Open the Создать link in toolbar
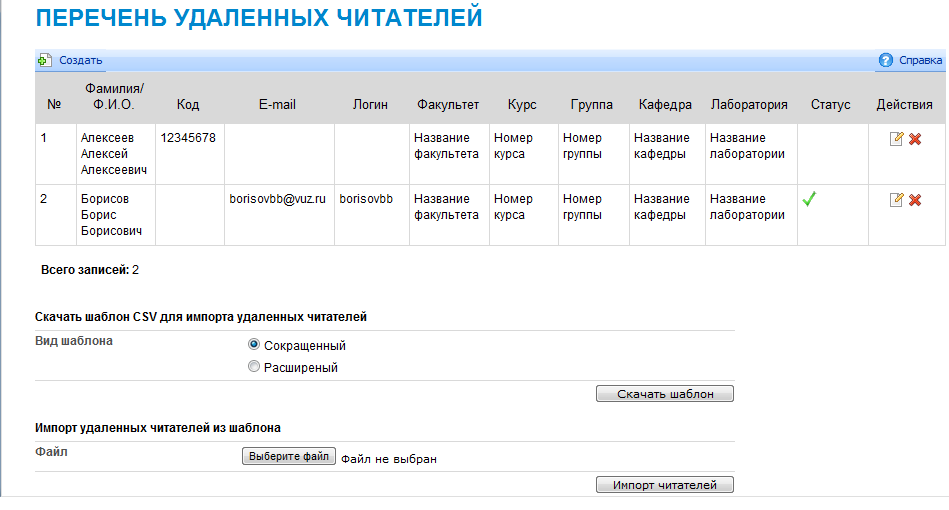Image resolution: width=949 pixels, height=510 pixels. pos(80,61)
